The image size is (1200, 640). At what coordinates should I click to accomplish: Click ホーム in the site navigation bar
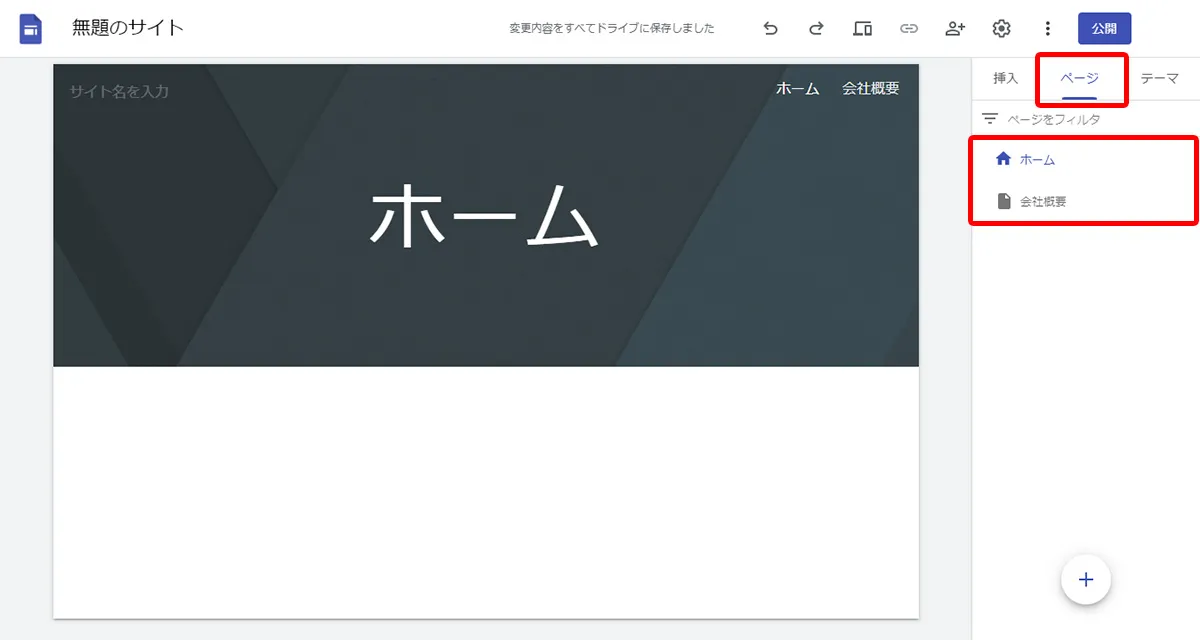coord(797,89)
